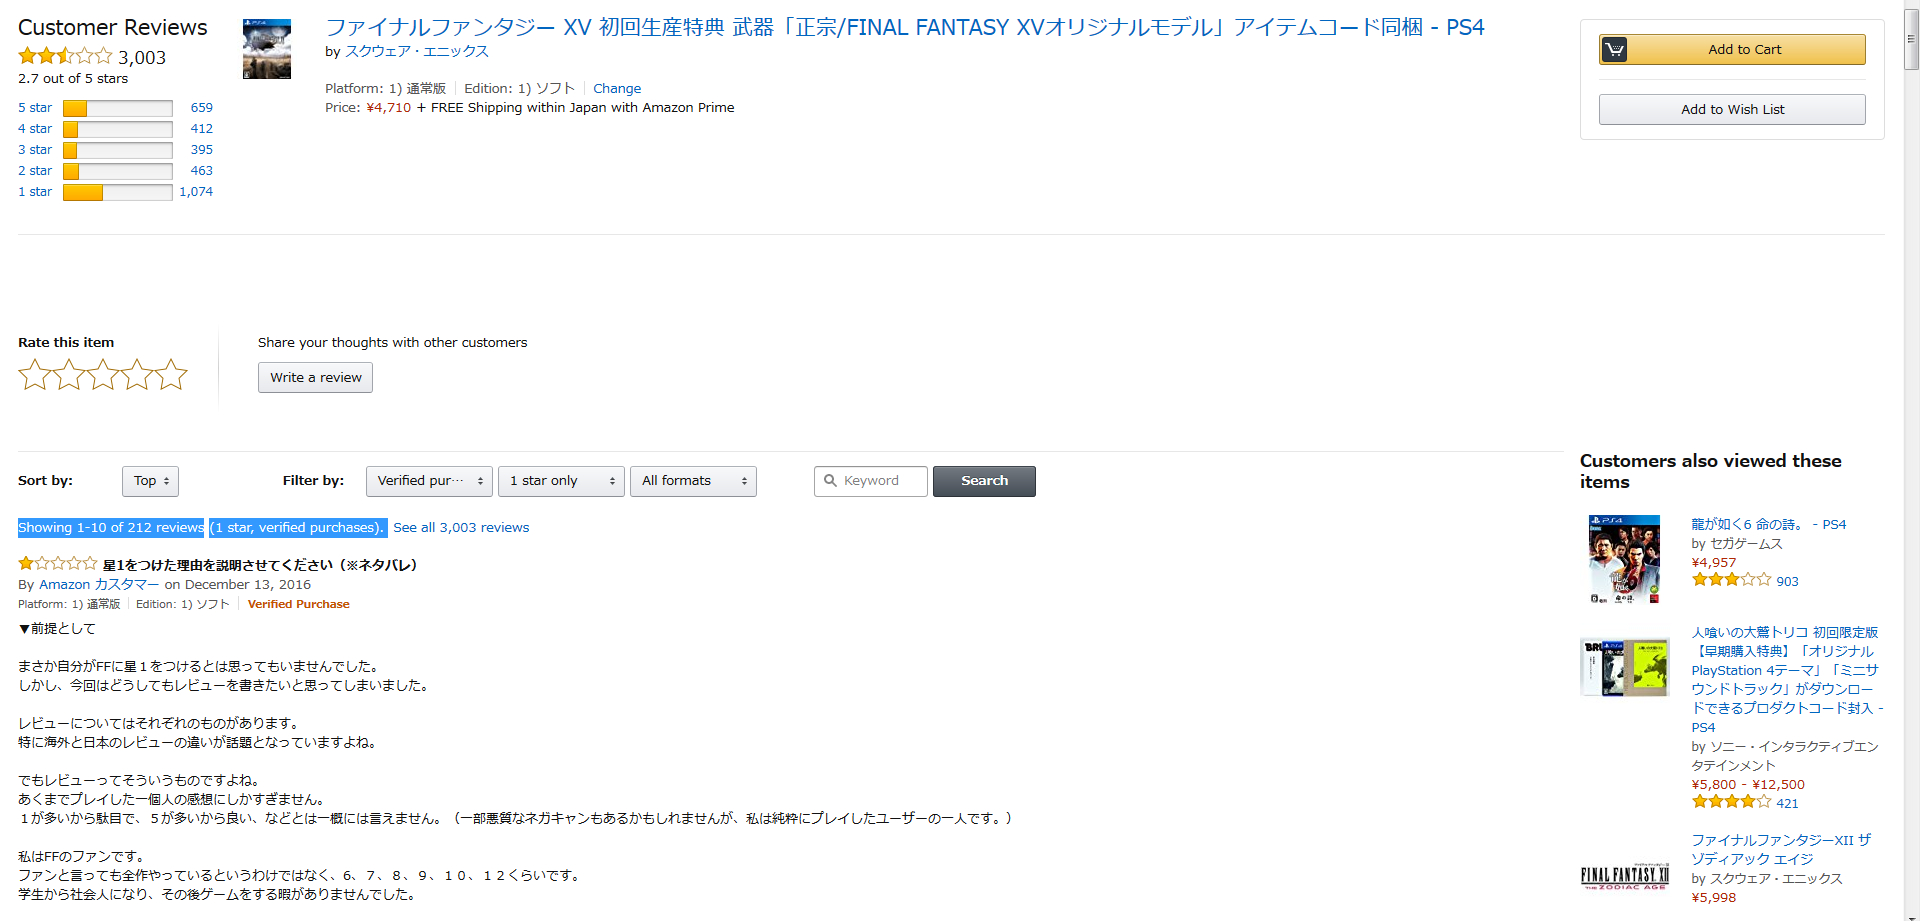Filter reviews by the 2 star link

(35, 170)
